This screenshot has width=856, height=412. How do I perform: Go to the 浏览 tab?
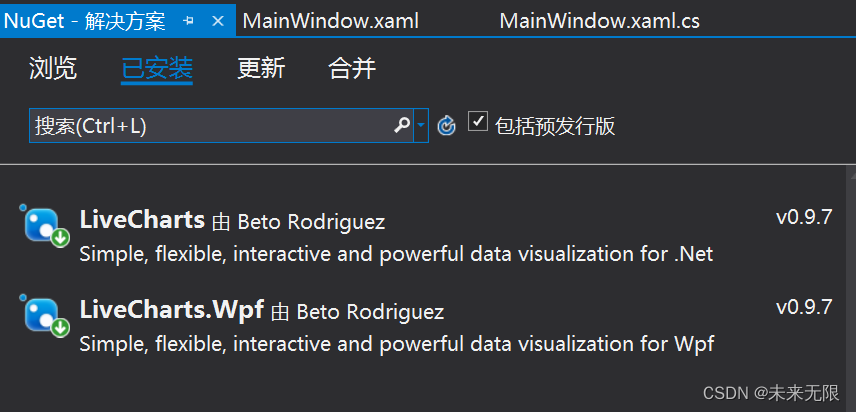point(53,69)
